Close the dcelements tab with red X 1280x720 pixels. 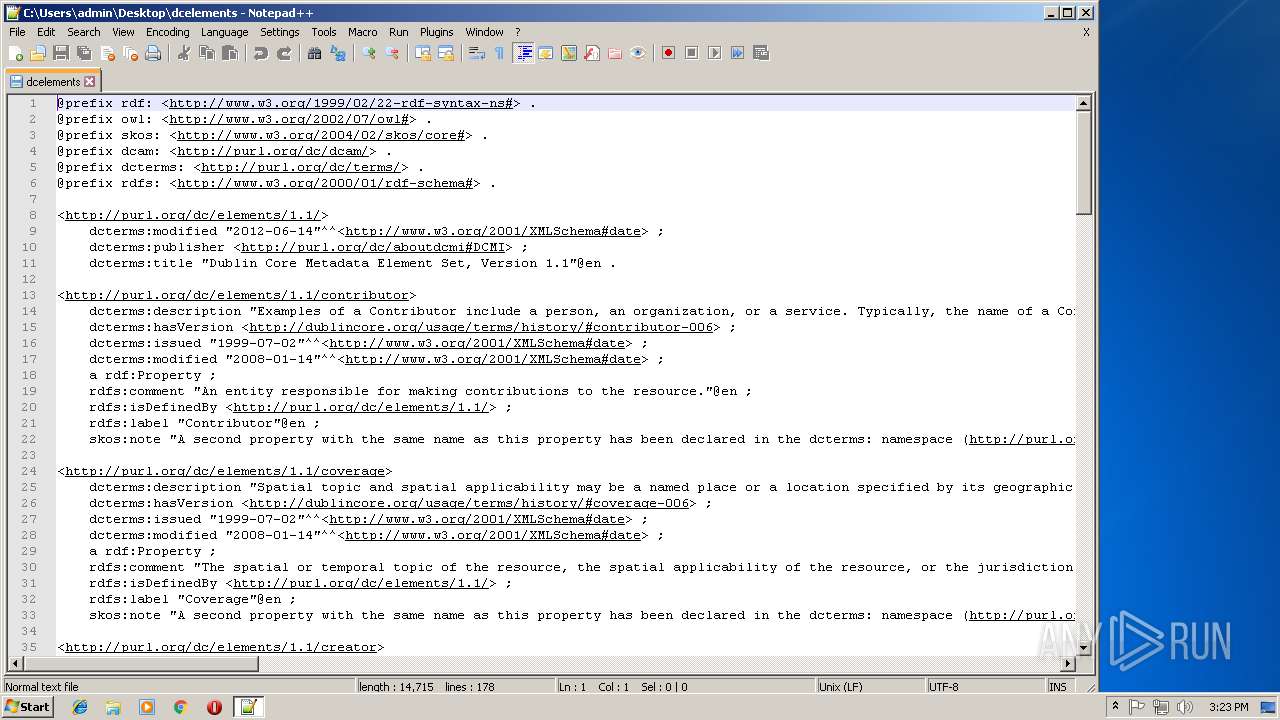(x=90, y=82)
